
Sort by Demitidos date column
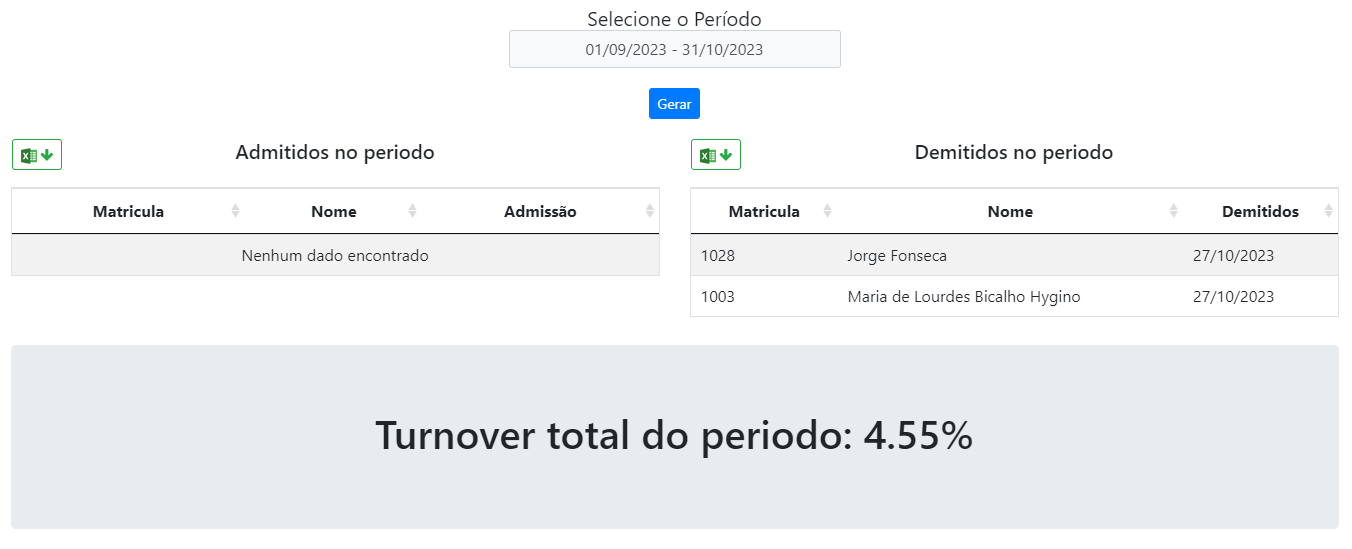(x=1261, y=211)
